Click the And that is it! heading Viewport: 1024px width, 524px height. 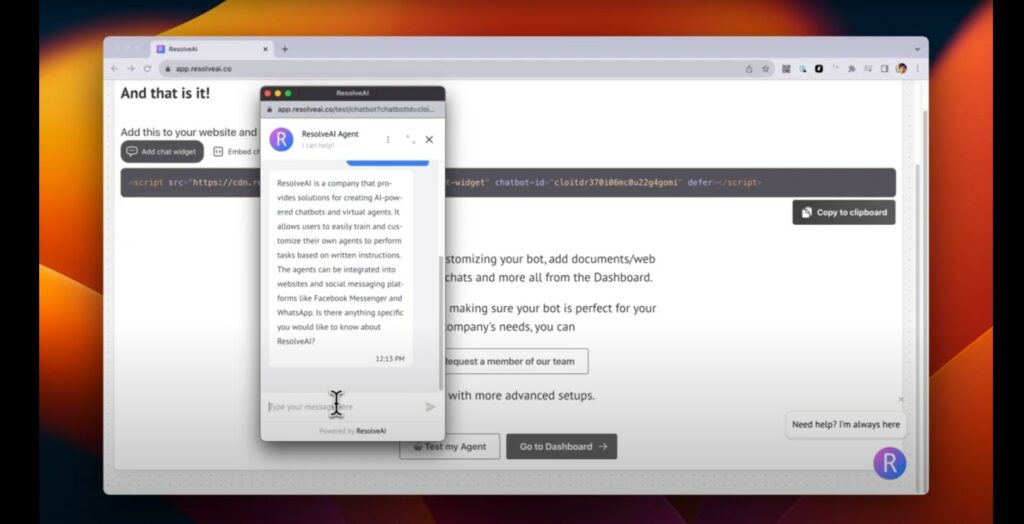point(165,93)
